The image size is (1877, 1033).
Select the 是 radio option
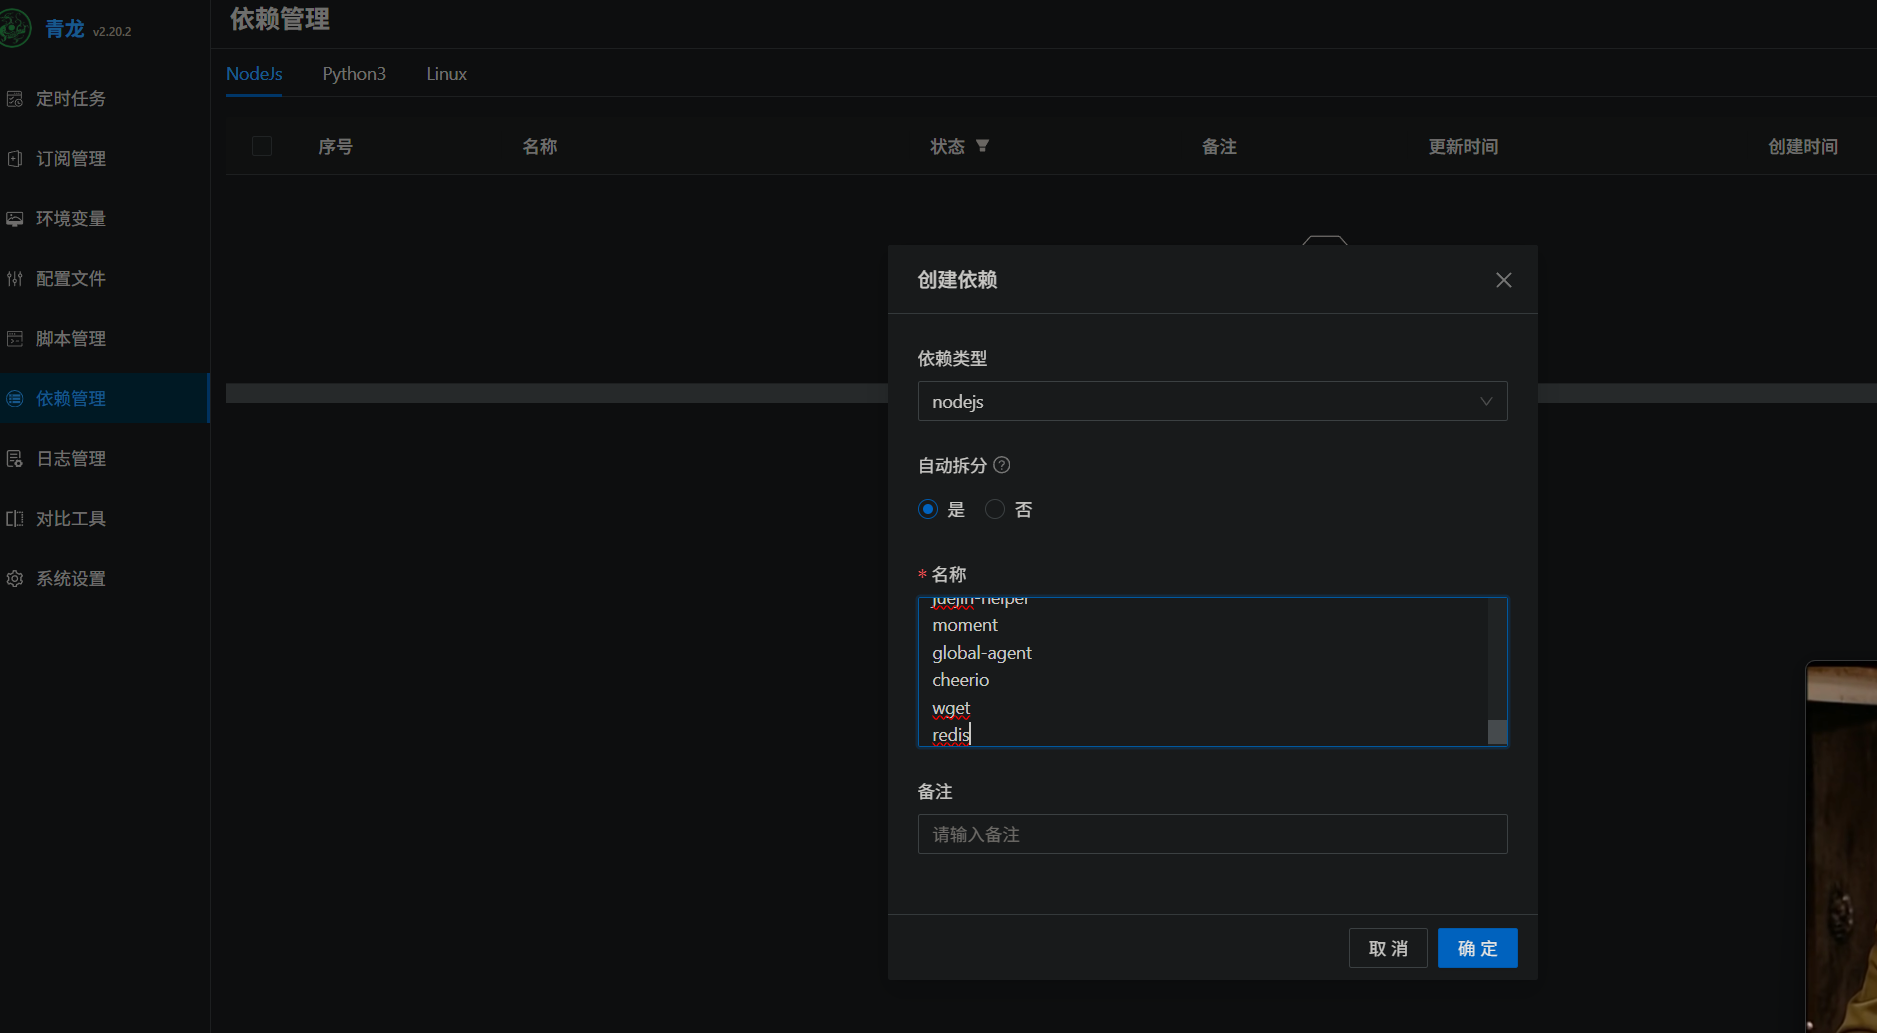tap(928, 509)
